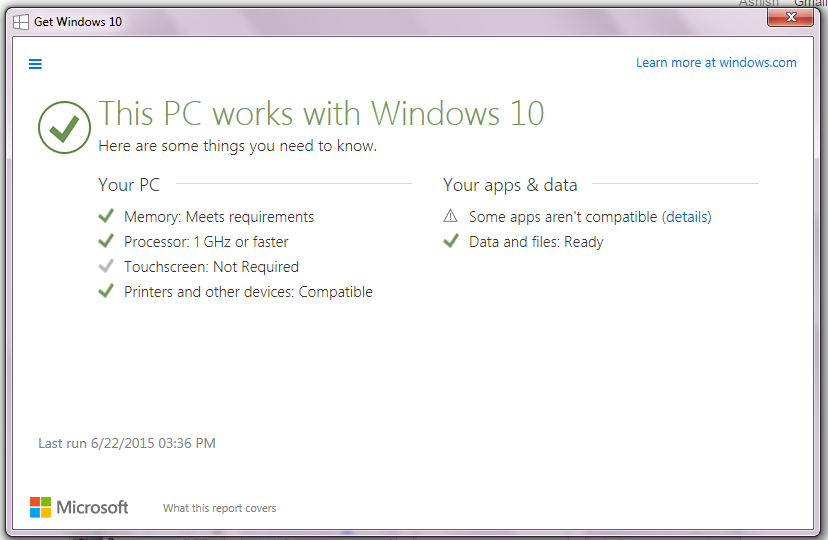Viewport: 828px width, 540px height.
Task: Click 'Last run 6/22/2015 03:36 PM' text
Action: coord(127,443)
